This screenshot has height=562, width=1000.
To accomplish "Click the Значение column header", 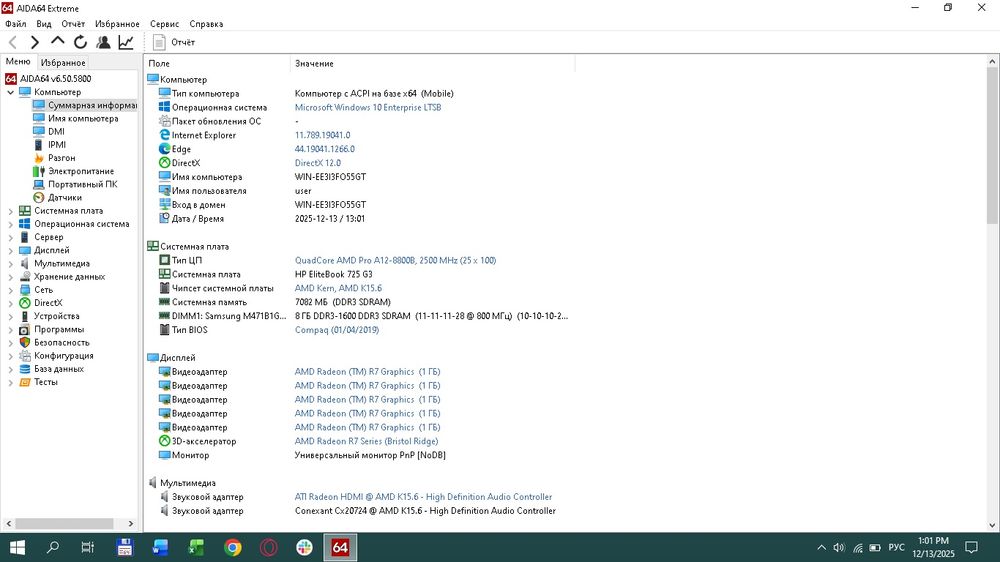I will tap(432, 64).
